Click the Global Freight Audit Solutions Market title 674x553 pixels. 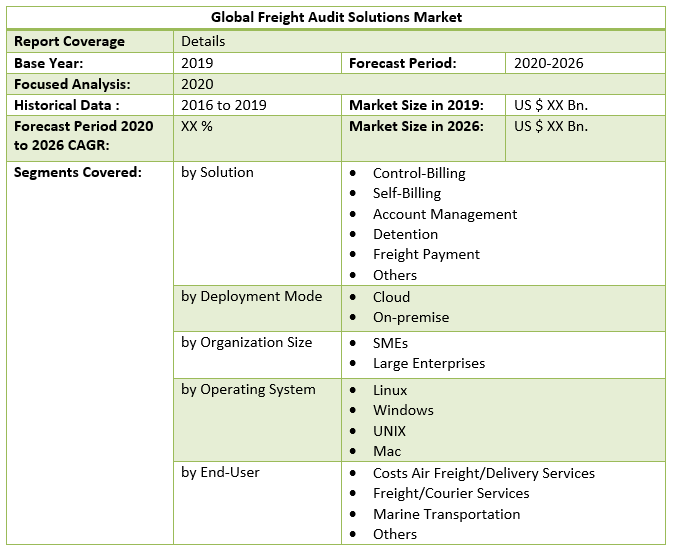click(336, 18)
